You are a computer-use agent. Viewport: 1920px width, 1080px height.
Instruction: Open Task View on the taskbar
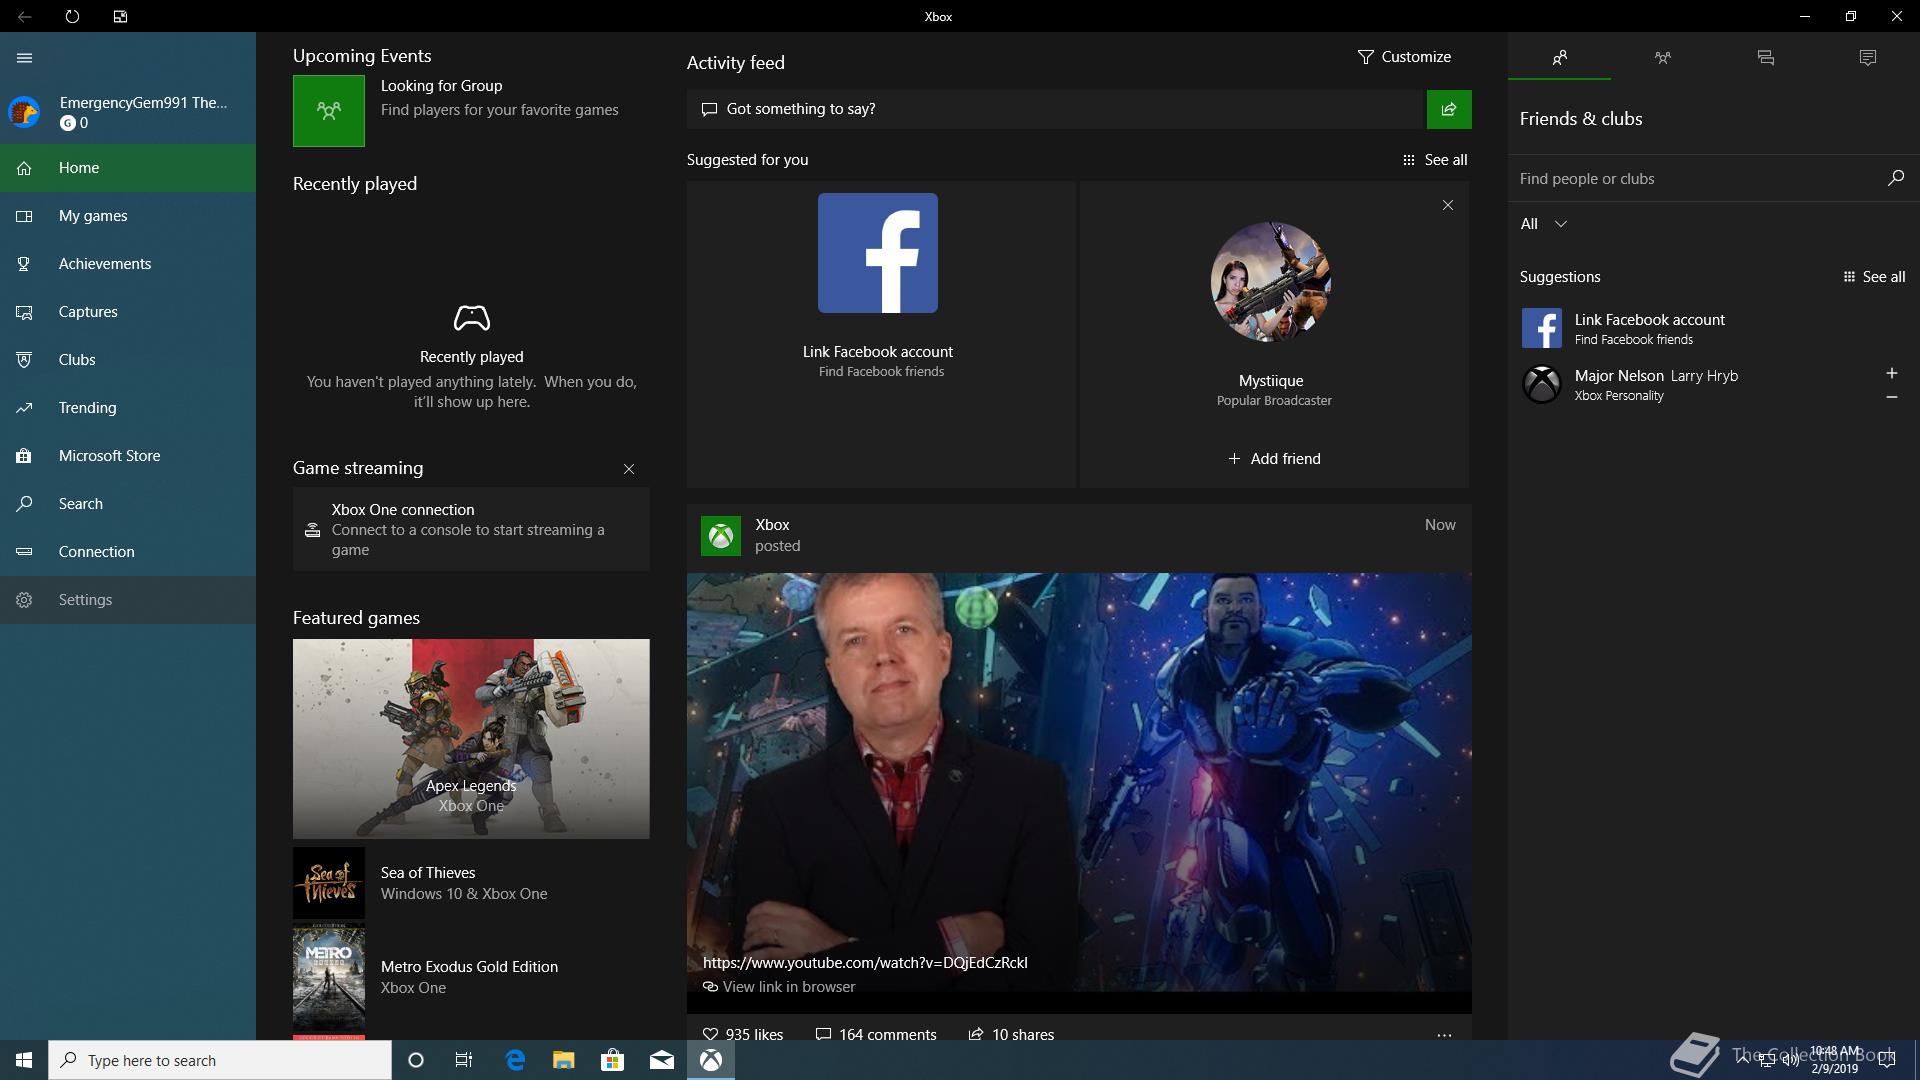464,1060
